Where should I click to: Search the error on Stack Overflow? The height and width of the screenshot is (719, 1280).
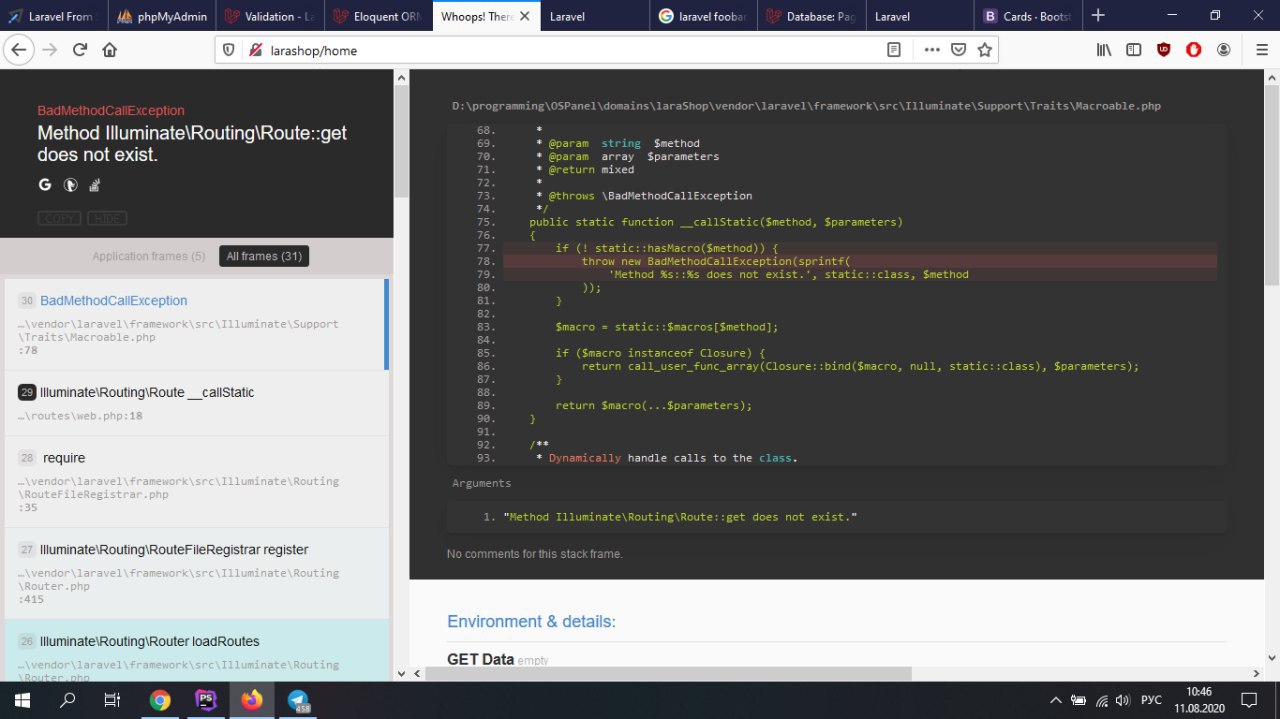click(95, 185)
